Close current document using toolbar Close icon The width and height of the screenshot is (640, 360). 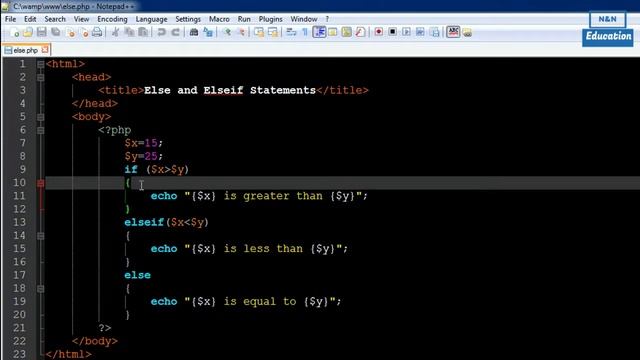pos(70,32)
